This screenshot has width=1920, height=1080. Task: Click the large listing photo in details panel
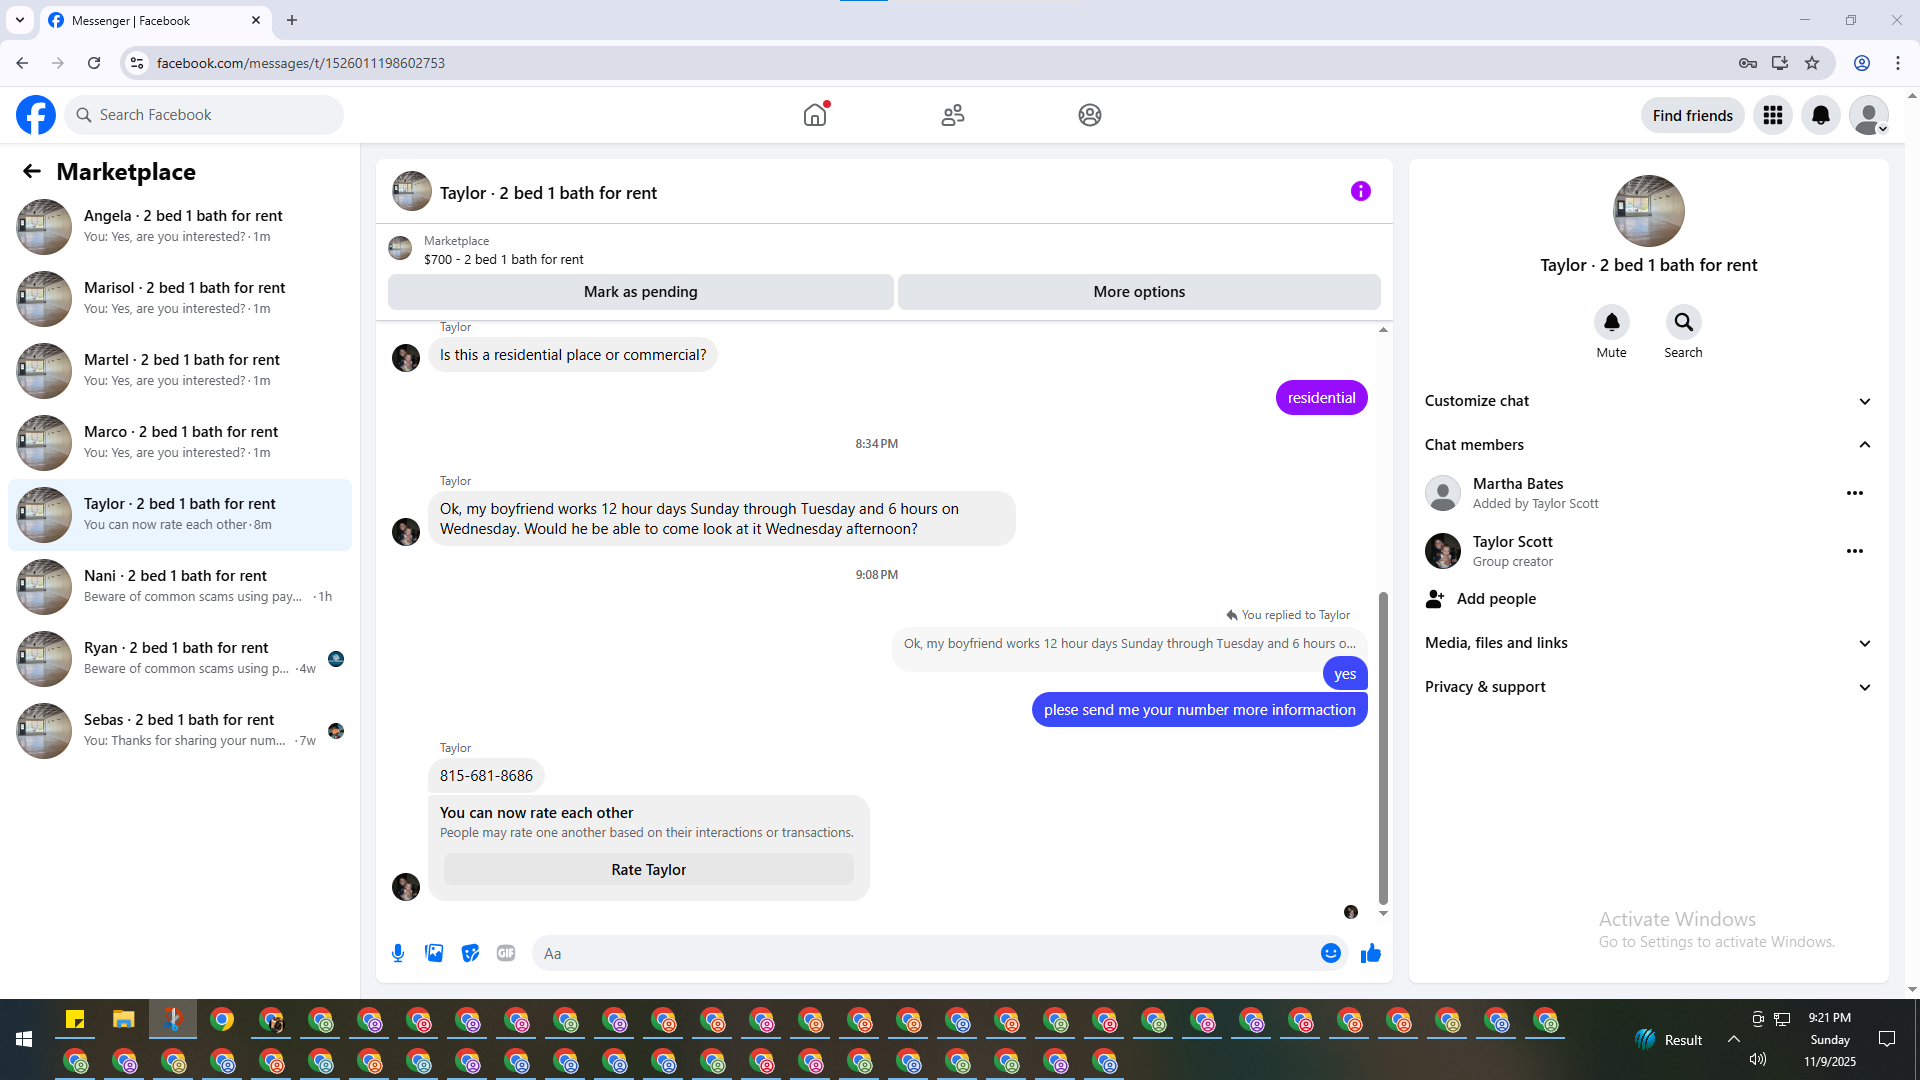pos(1649,211)
